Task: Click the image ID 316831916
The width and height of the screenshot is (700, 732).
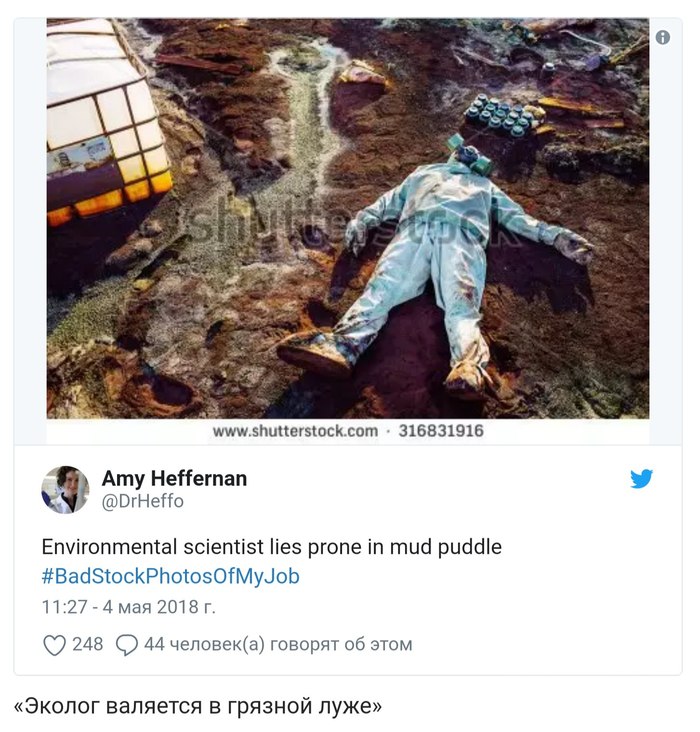Action: click(441, 431)
